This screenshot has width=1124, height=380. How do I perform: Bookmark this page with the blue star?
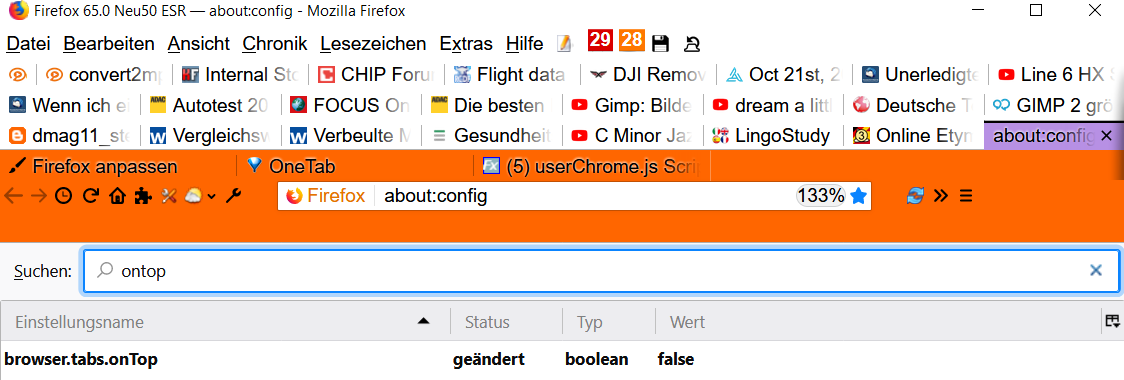pyautogui.click(x=858, y=196)
